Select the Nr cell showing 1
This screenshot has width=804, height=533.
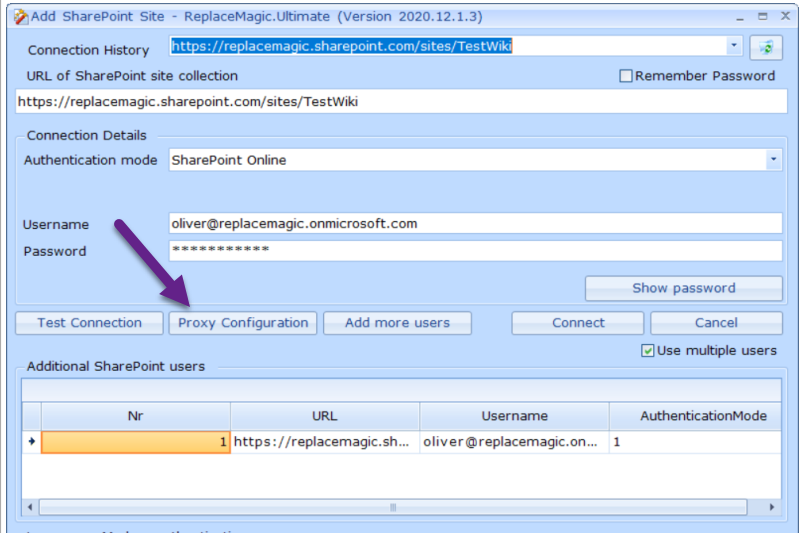click(x=135, y=442)
